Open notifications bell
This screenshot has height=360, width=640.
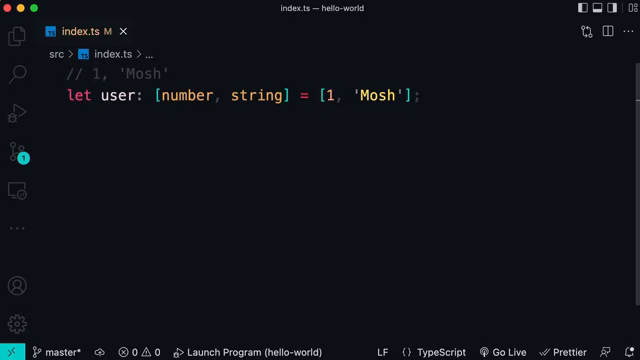pyautogui.click(x=629, y=352)
